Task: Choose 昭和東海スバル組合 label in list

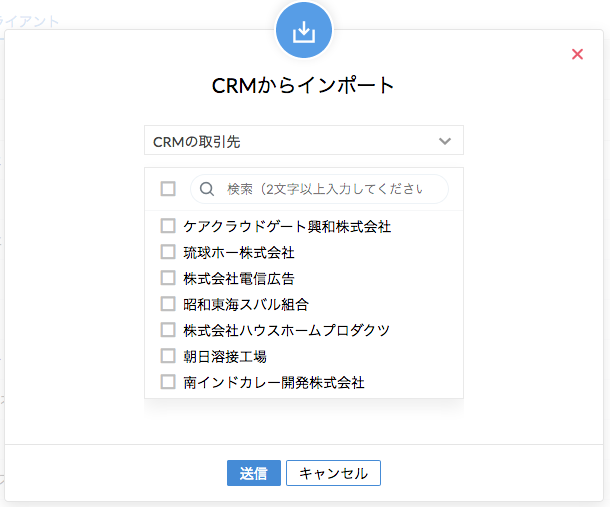Action: (x=246, y=305)
